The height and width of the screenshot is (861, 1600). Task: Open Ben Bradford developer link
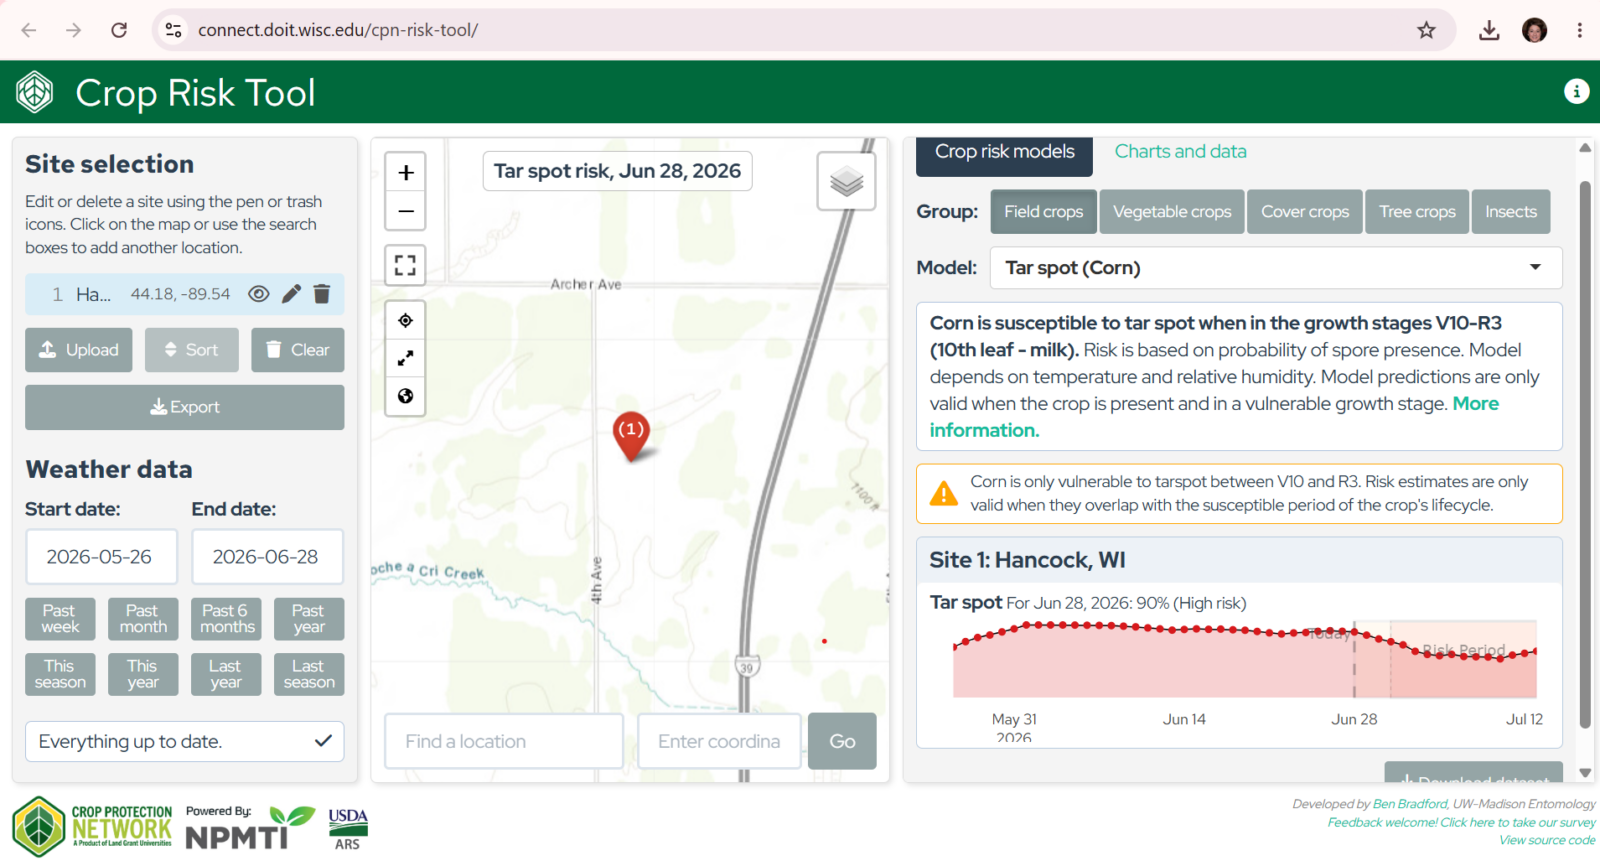click(1410, 804)
